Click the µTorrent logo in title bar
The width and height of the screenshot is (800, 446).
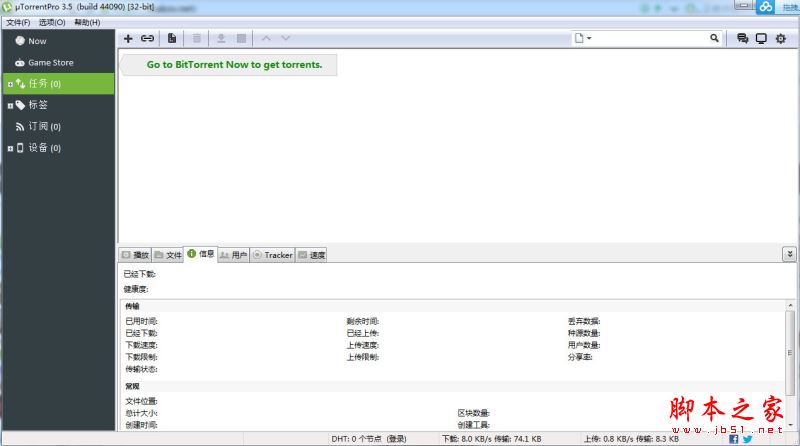pos(7,7)
